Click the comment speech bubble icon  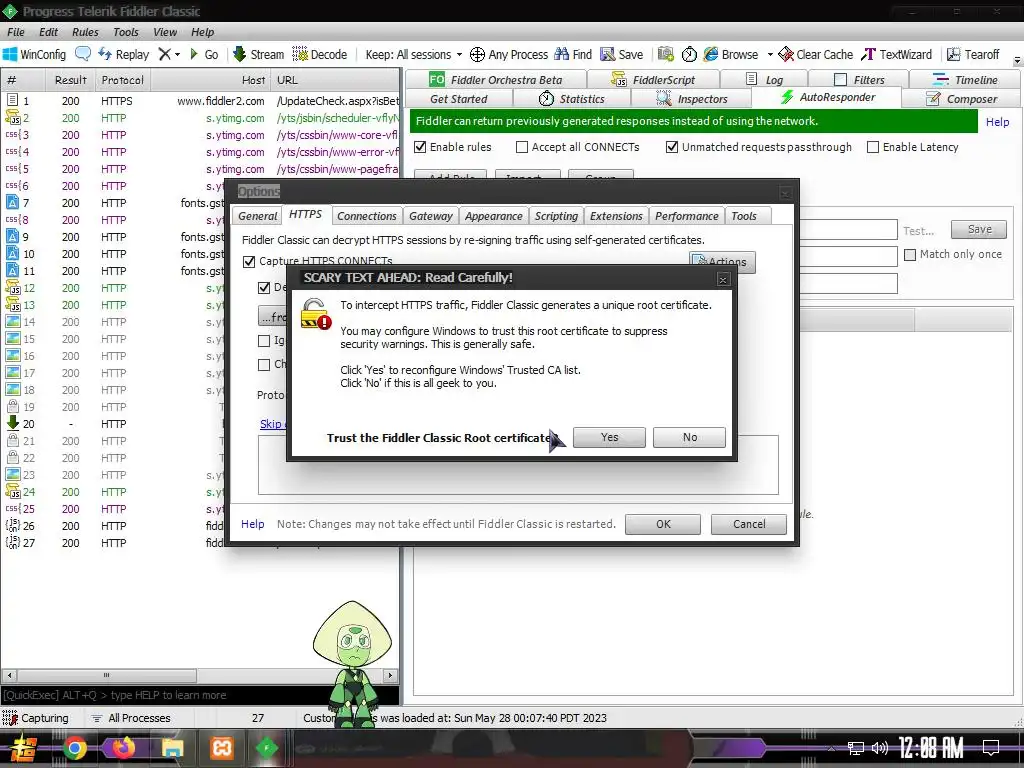[83, 54]
